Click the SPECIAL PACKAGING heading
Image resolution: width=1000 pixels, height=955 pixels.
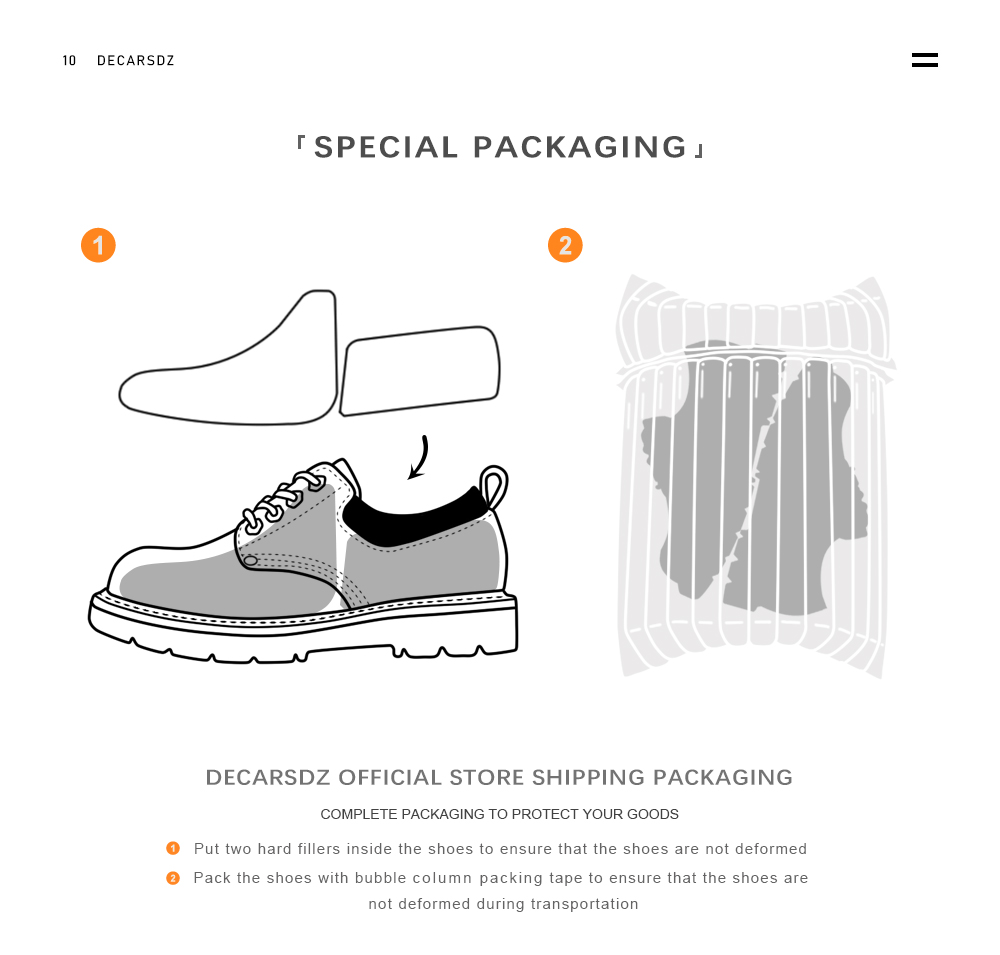[x=501, y=147]
